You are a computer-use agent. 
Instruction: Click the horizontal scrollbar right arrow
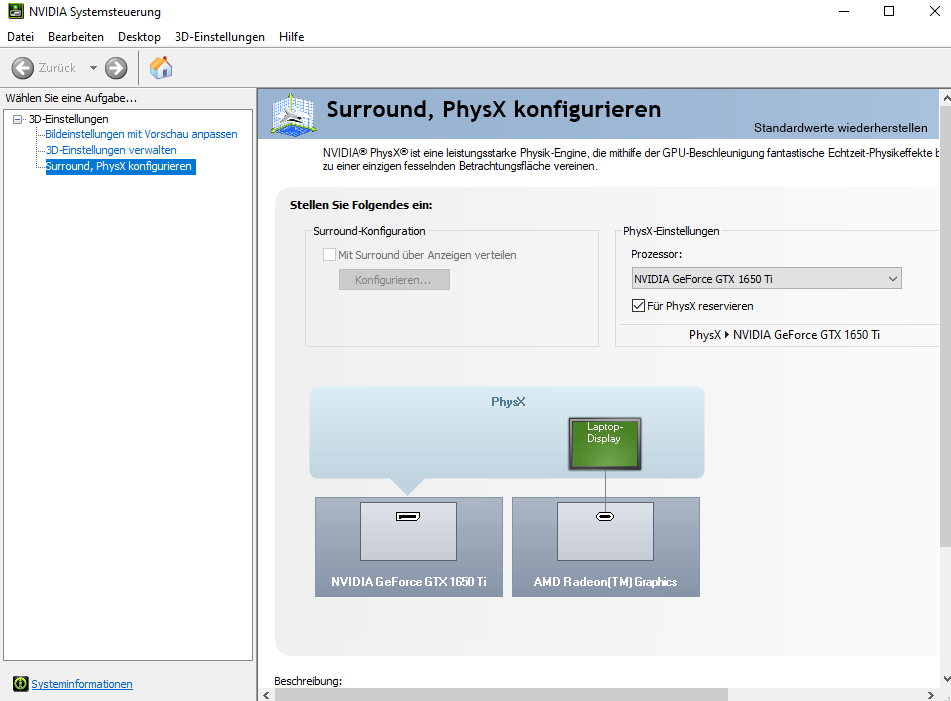[x=931, y=695]
